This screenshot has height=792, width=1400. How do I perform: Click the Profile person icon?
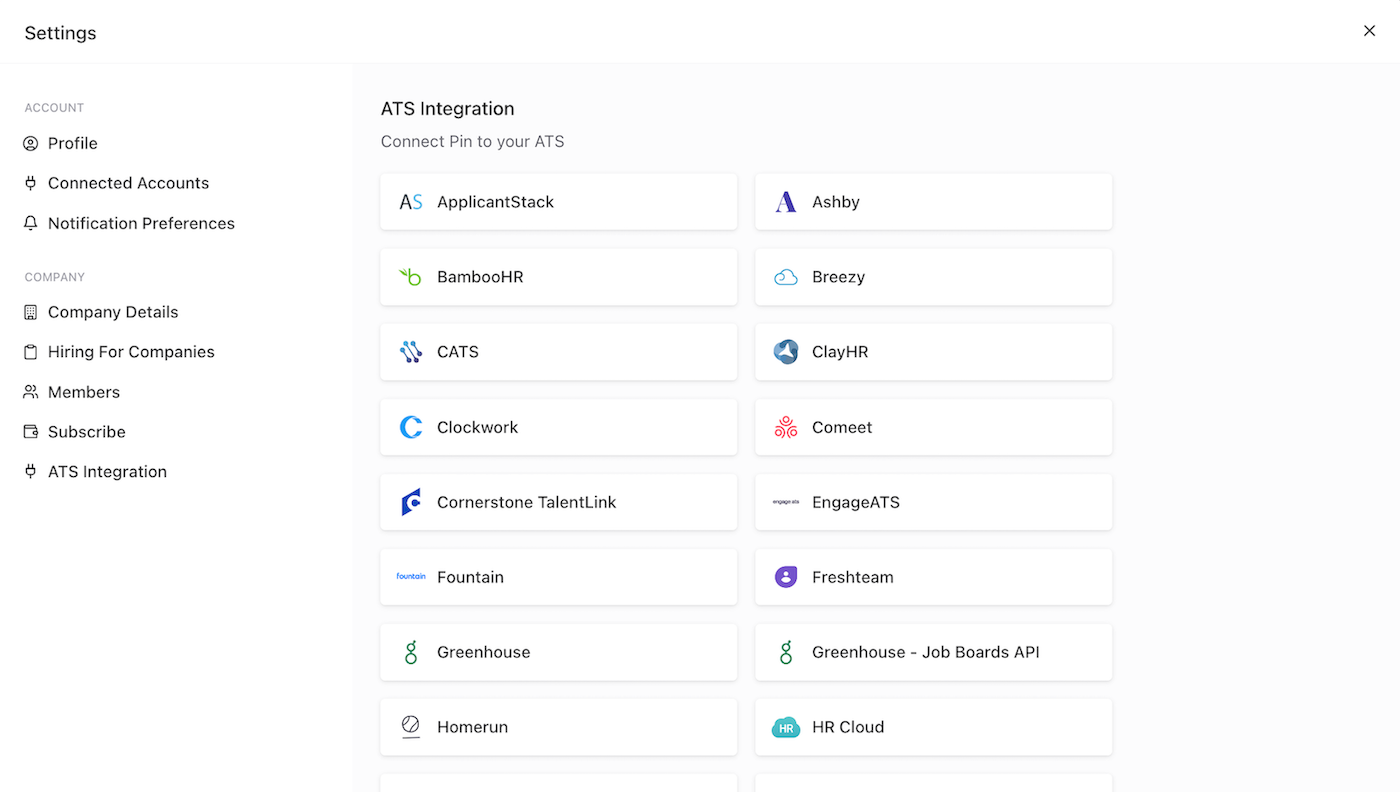[31, 144]
